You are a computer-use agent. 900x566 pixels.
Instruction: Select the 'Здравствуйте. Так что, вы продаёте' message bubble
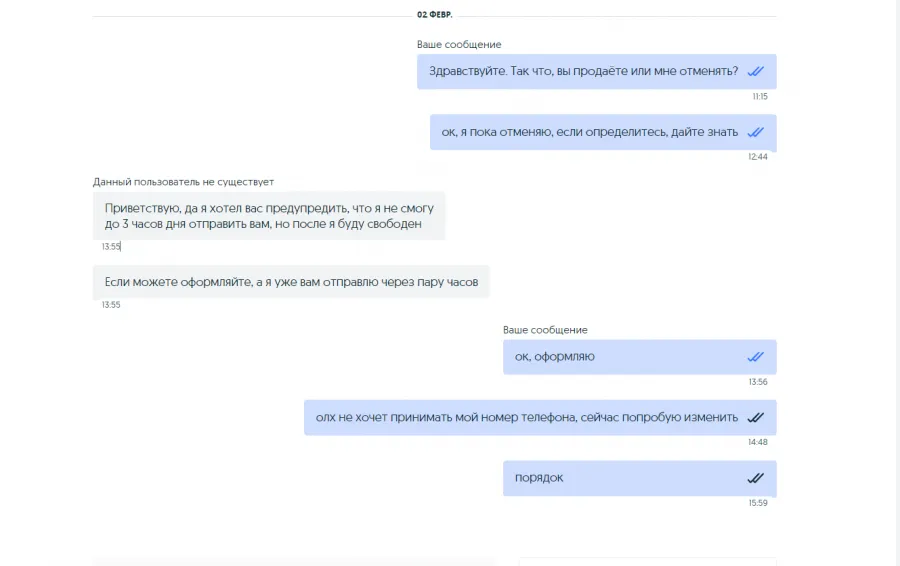[x=596, y=72]
